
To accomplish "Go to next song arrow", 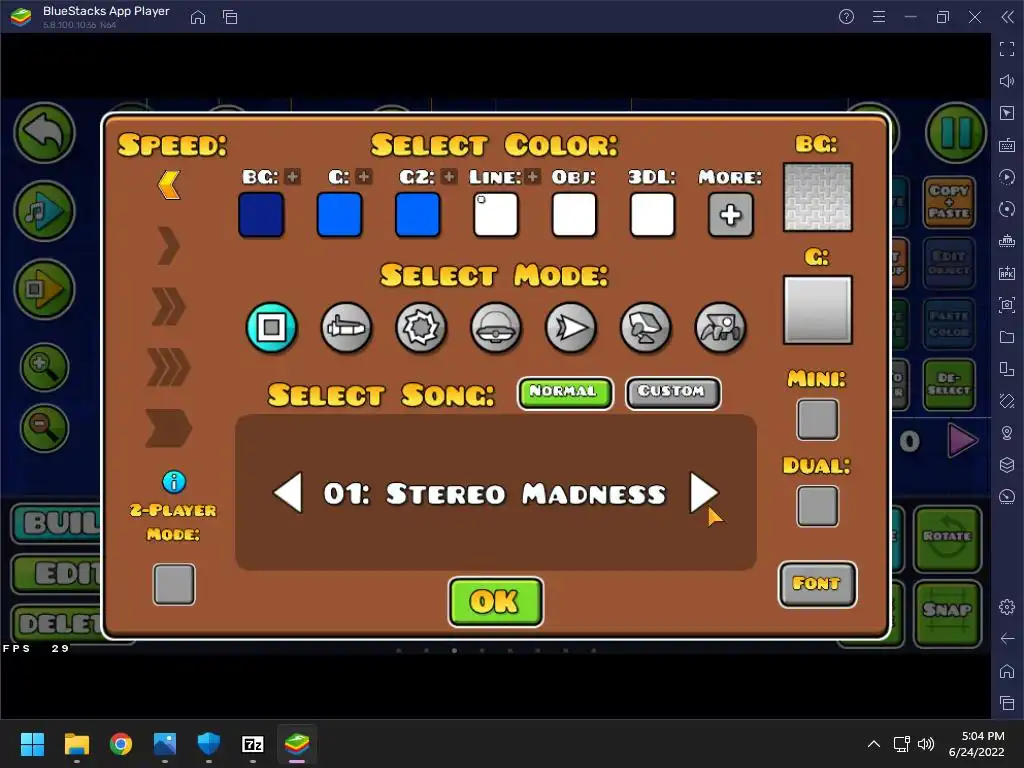I will pyautogui.click(x=704, y=492).
